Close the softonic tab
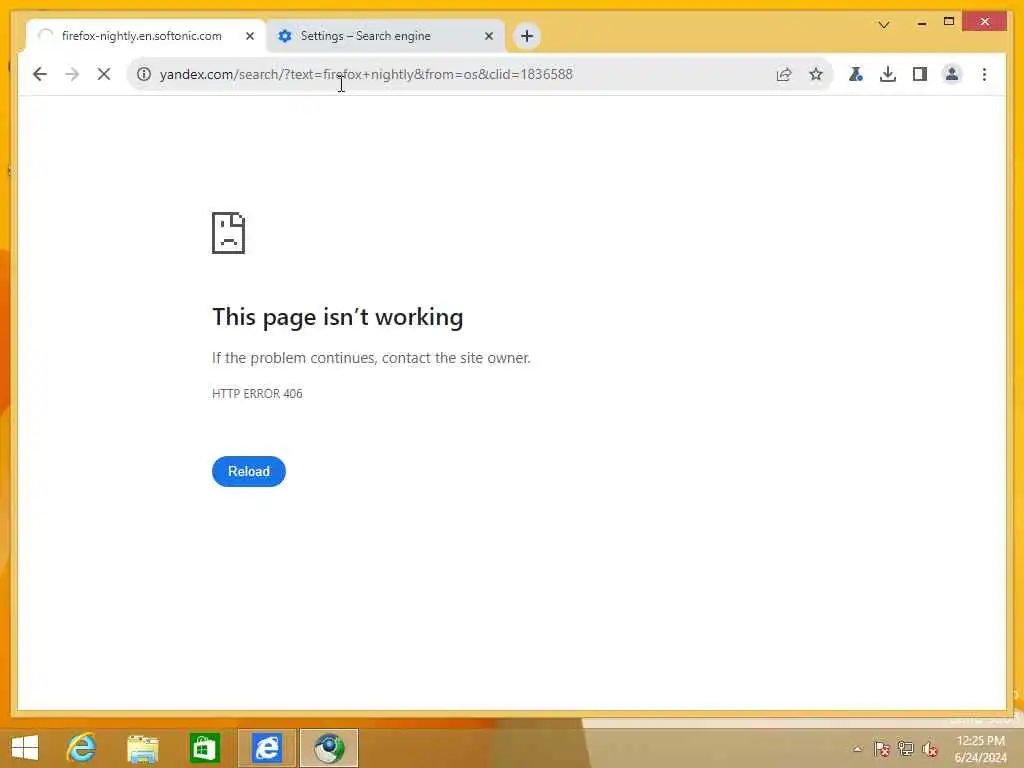The image size is (1024, 768). pyautogui.click(x=249, y=36)
